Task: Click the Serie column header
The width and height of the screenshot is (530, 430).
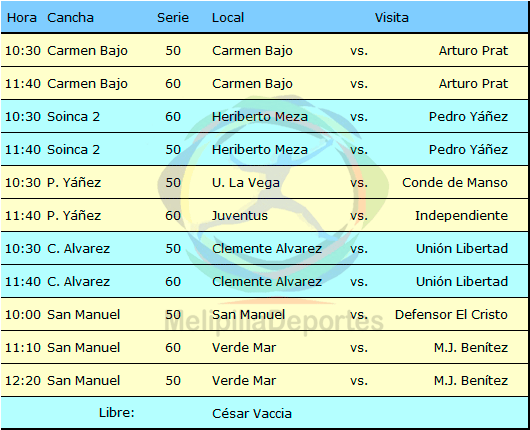Action: pyautogui.click(x=173, y=18)
